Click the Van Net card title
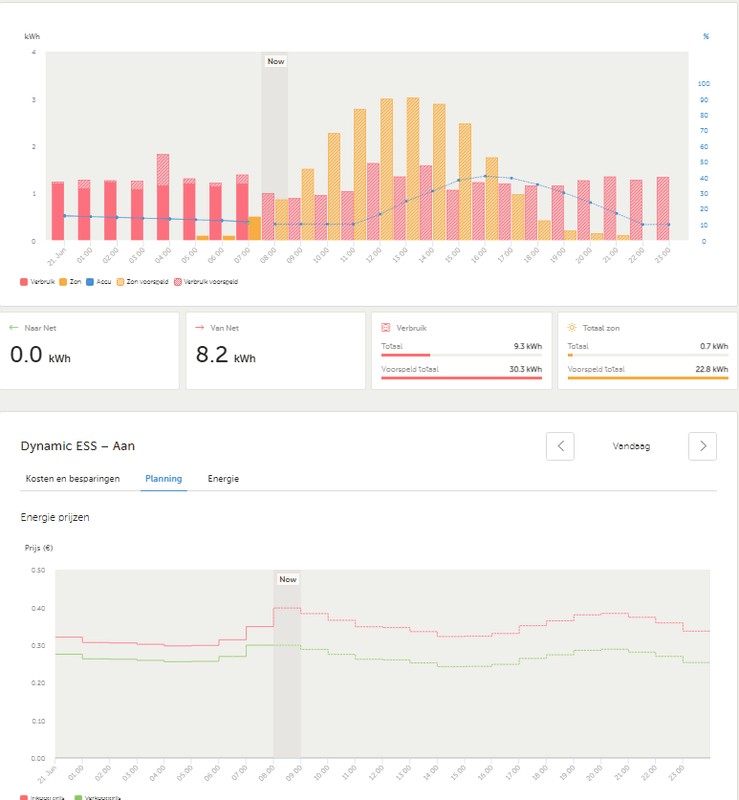739x800 pixels. point(225,328)
